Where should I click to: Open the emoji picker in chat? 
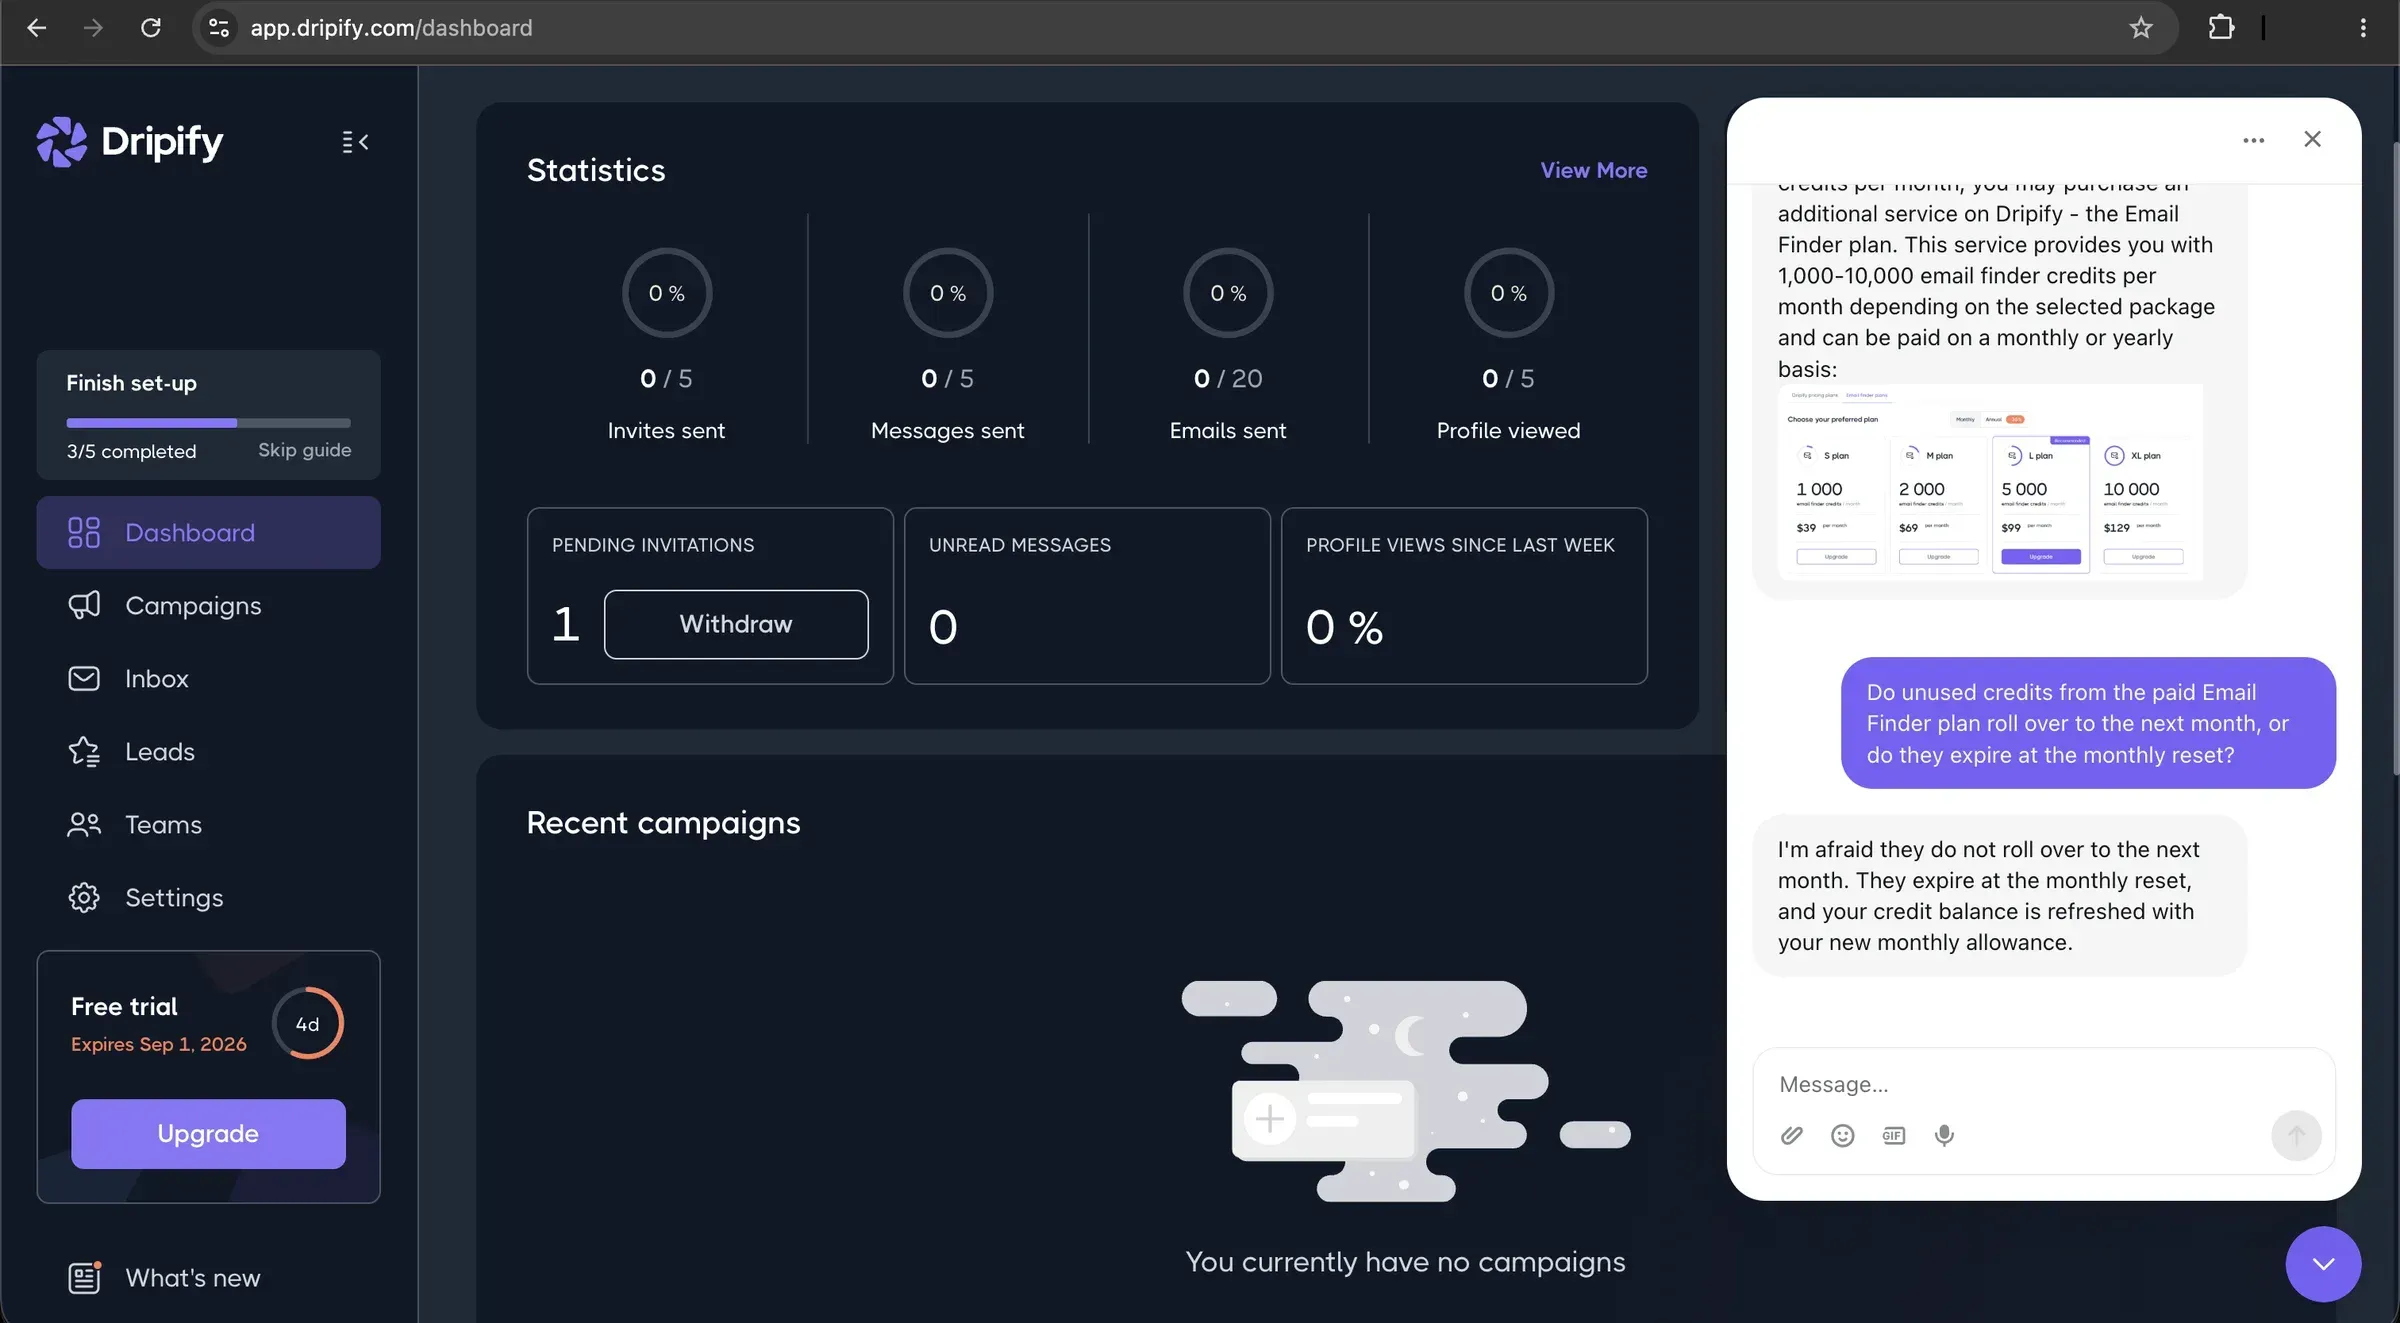coord(1842,1135)
